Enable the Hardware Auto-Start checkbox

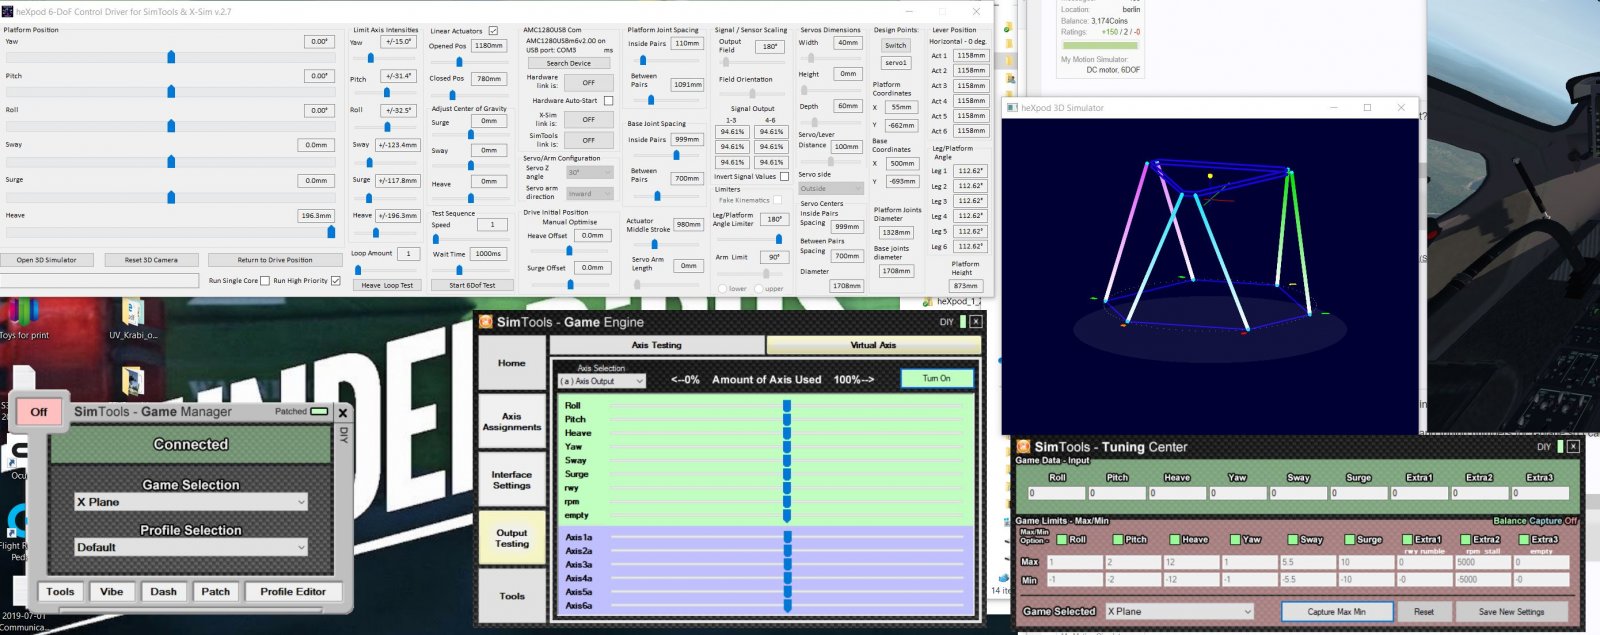coord(608,101)
